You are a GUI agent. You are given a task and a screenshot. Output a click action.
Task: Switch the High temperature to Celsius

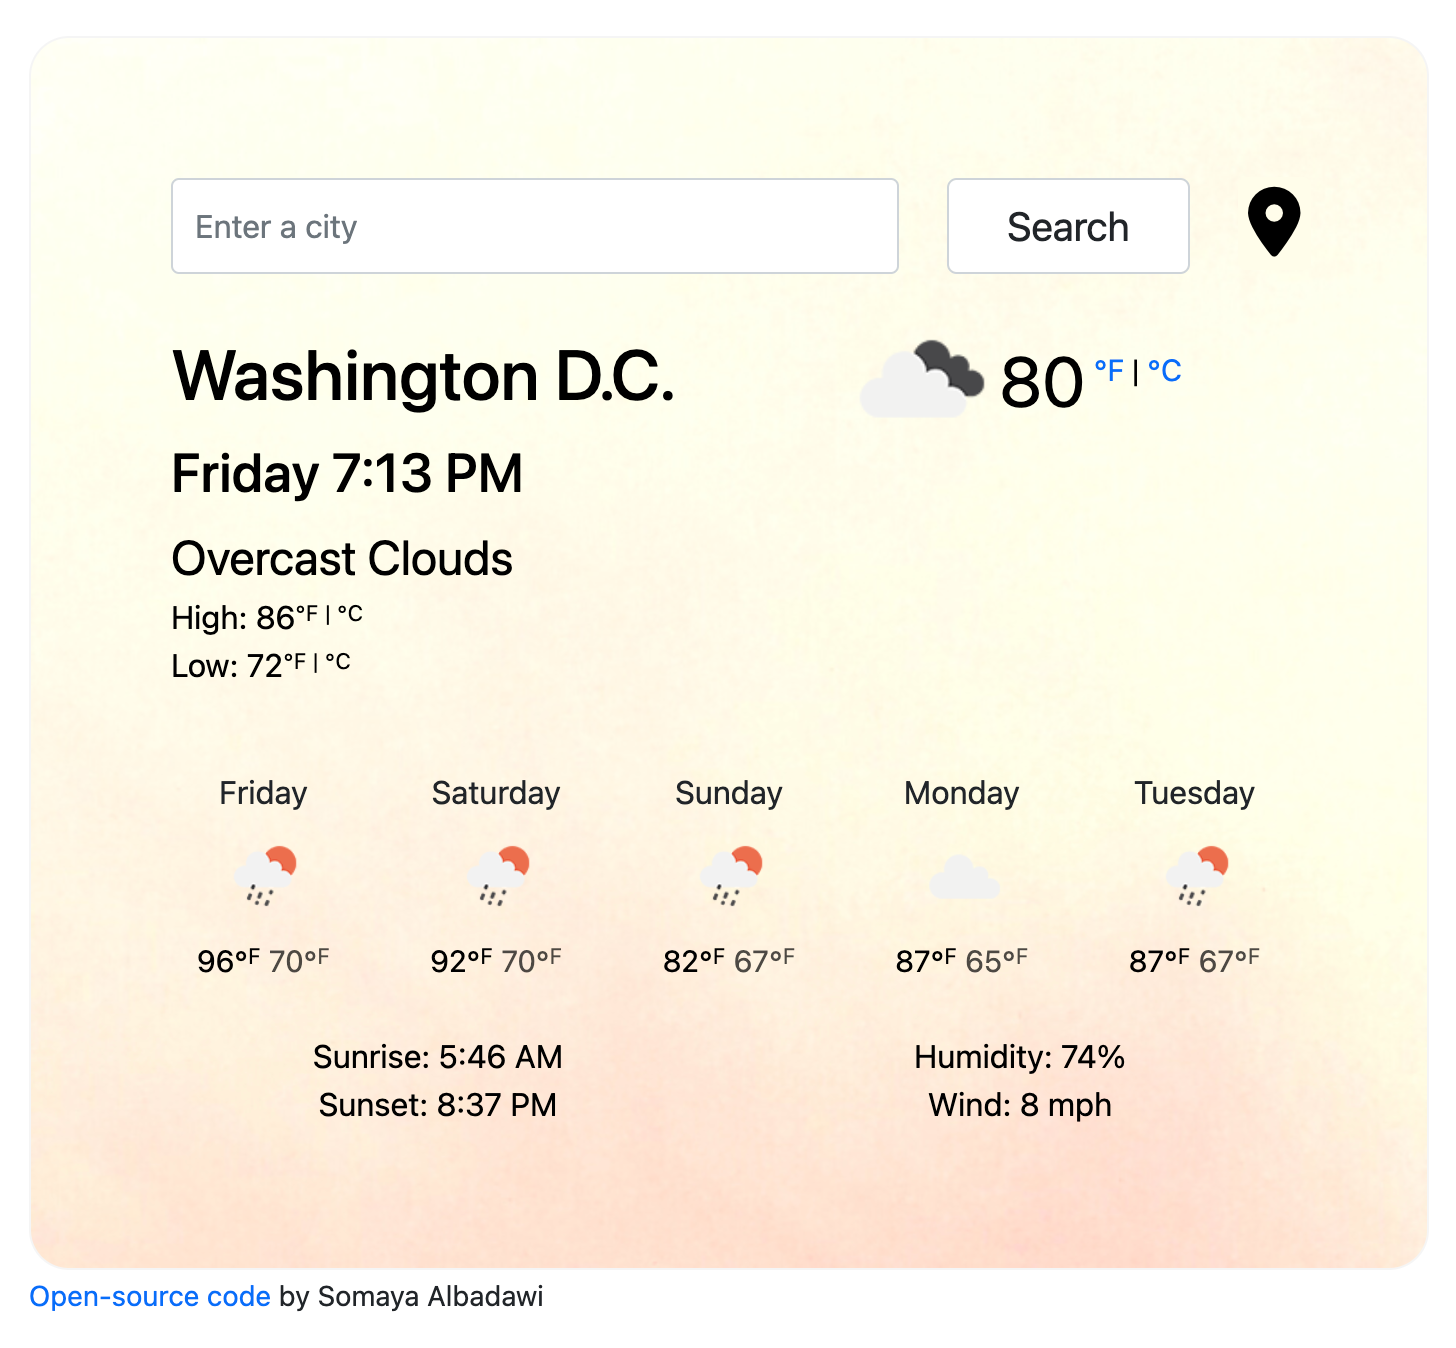click(350, 613)
